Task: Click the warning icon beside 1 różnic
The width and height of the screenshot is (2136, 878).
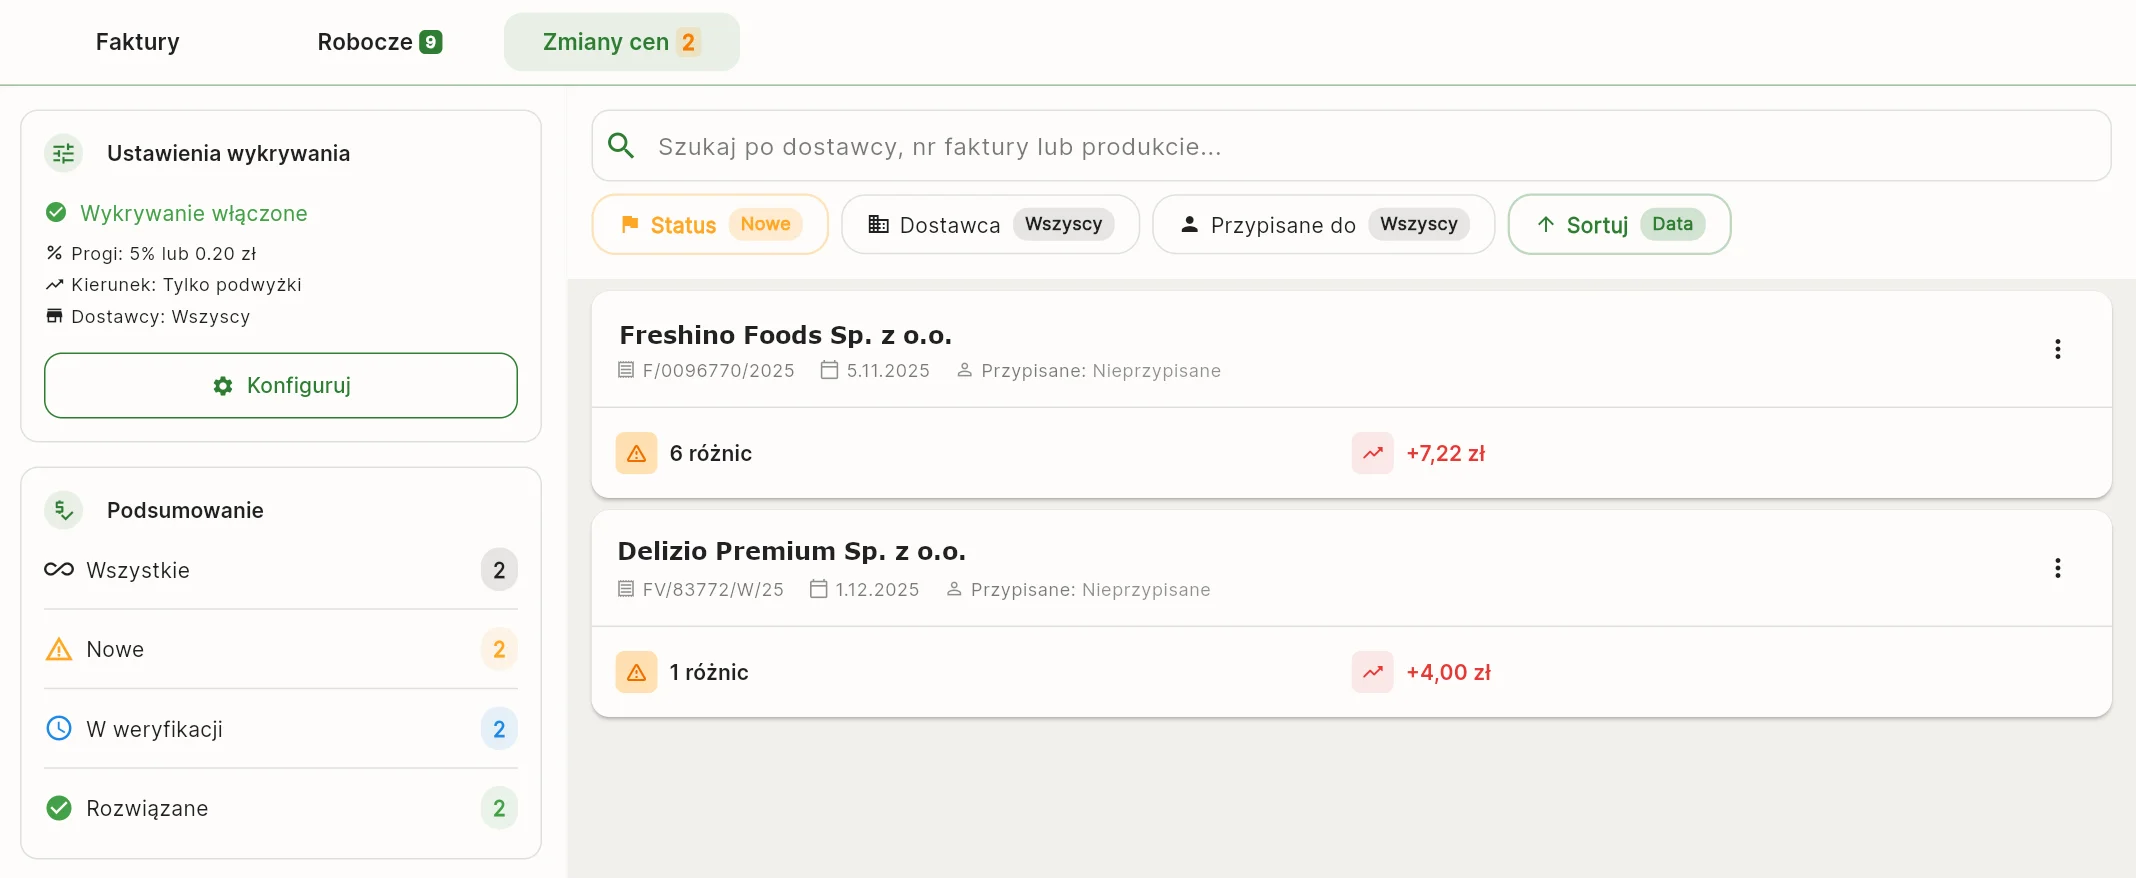Action: (636, 672)
